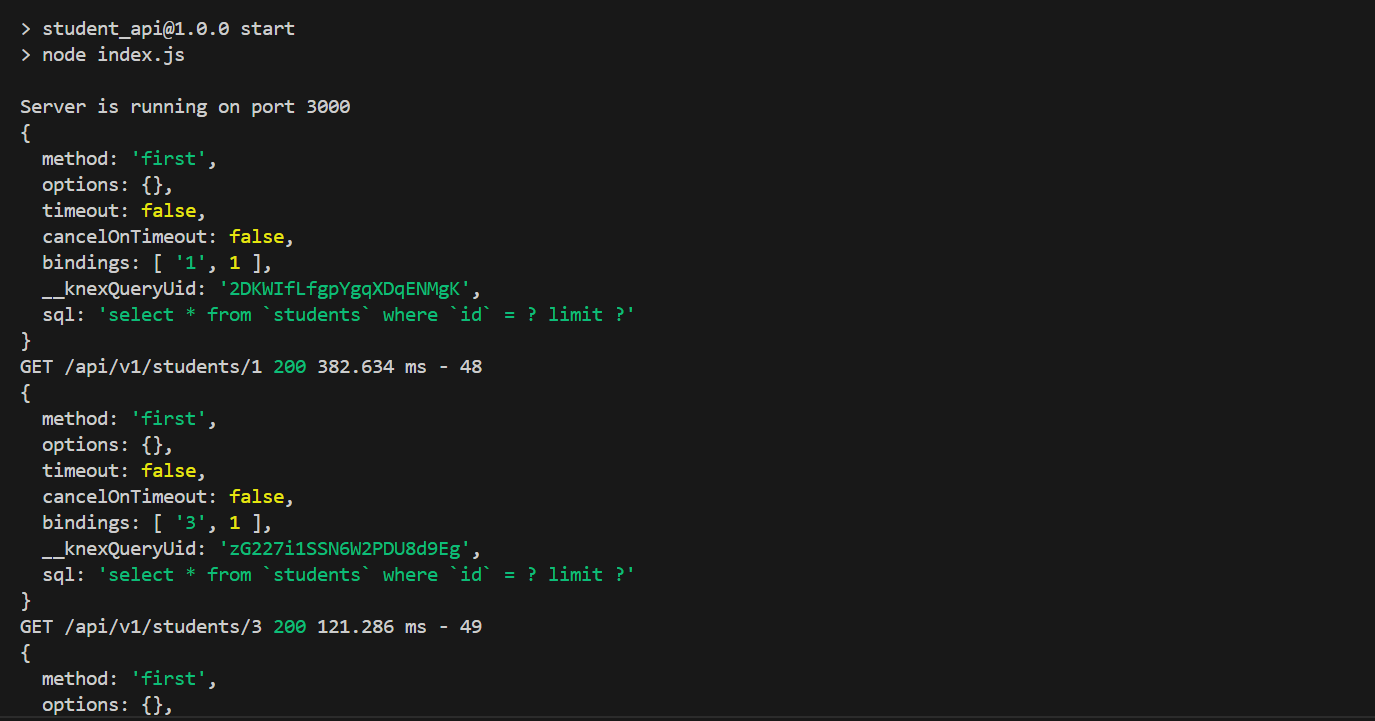Screen dimensions: 1375x721
Task: Click 'Server is running on port 3000' message
Action: pyautogui.click(x=185, y=107)
